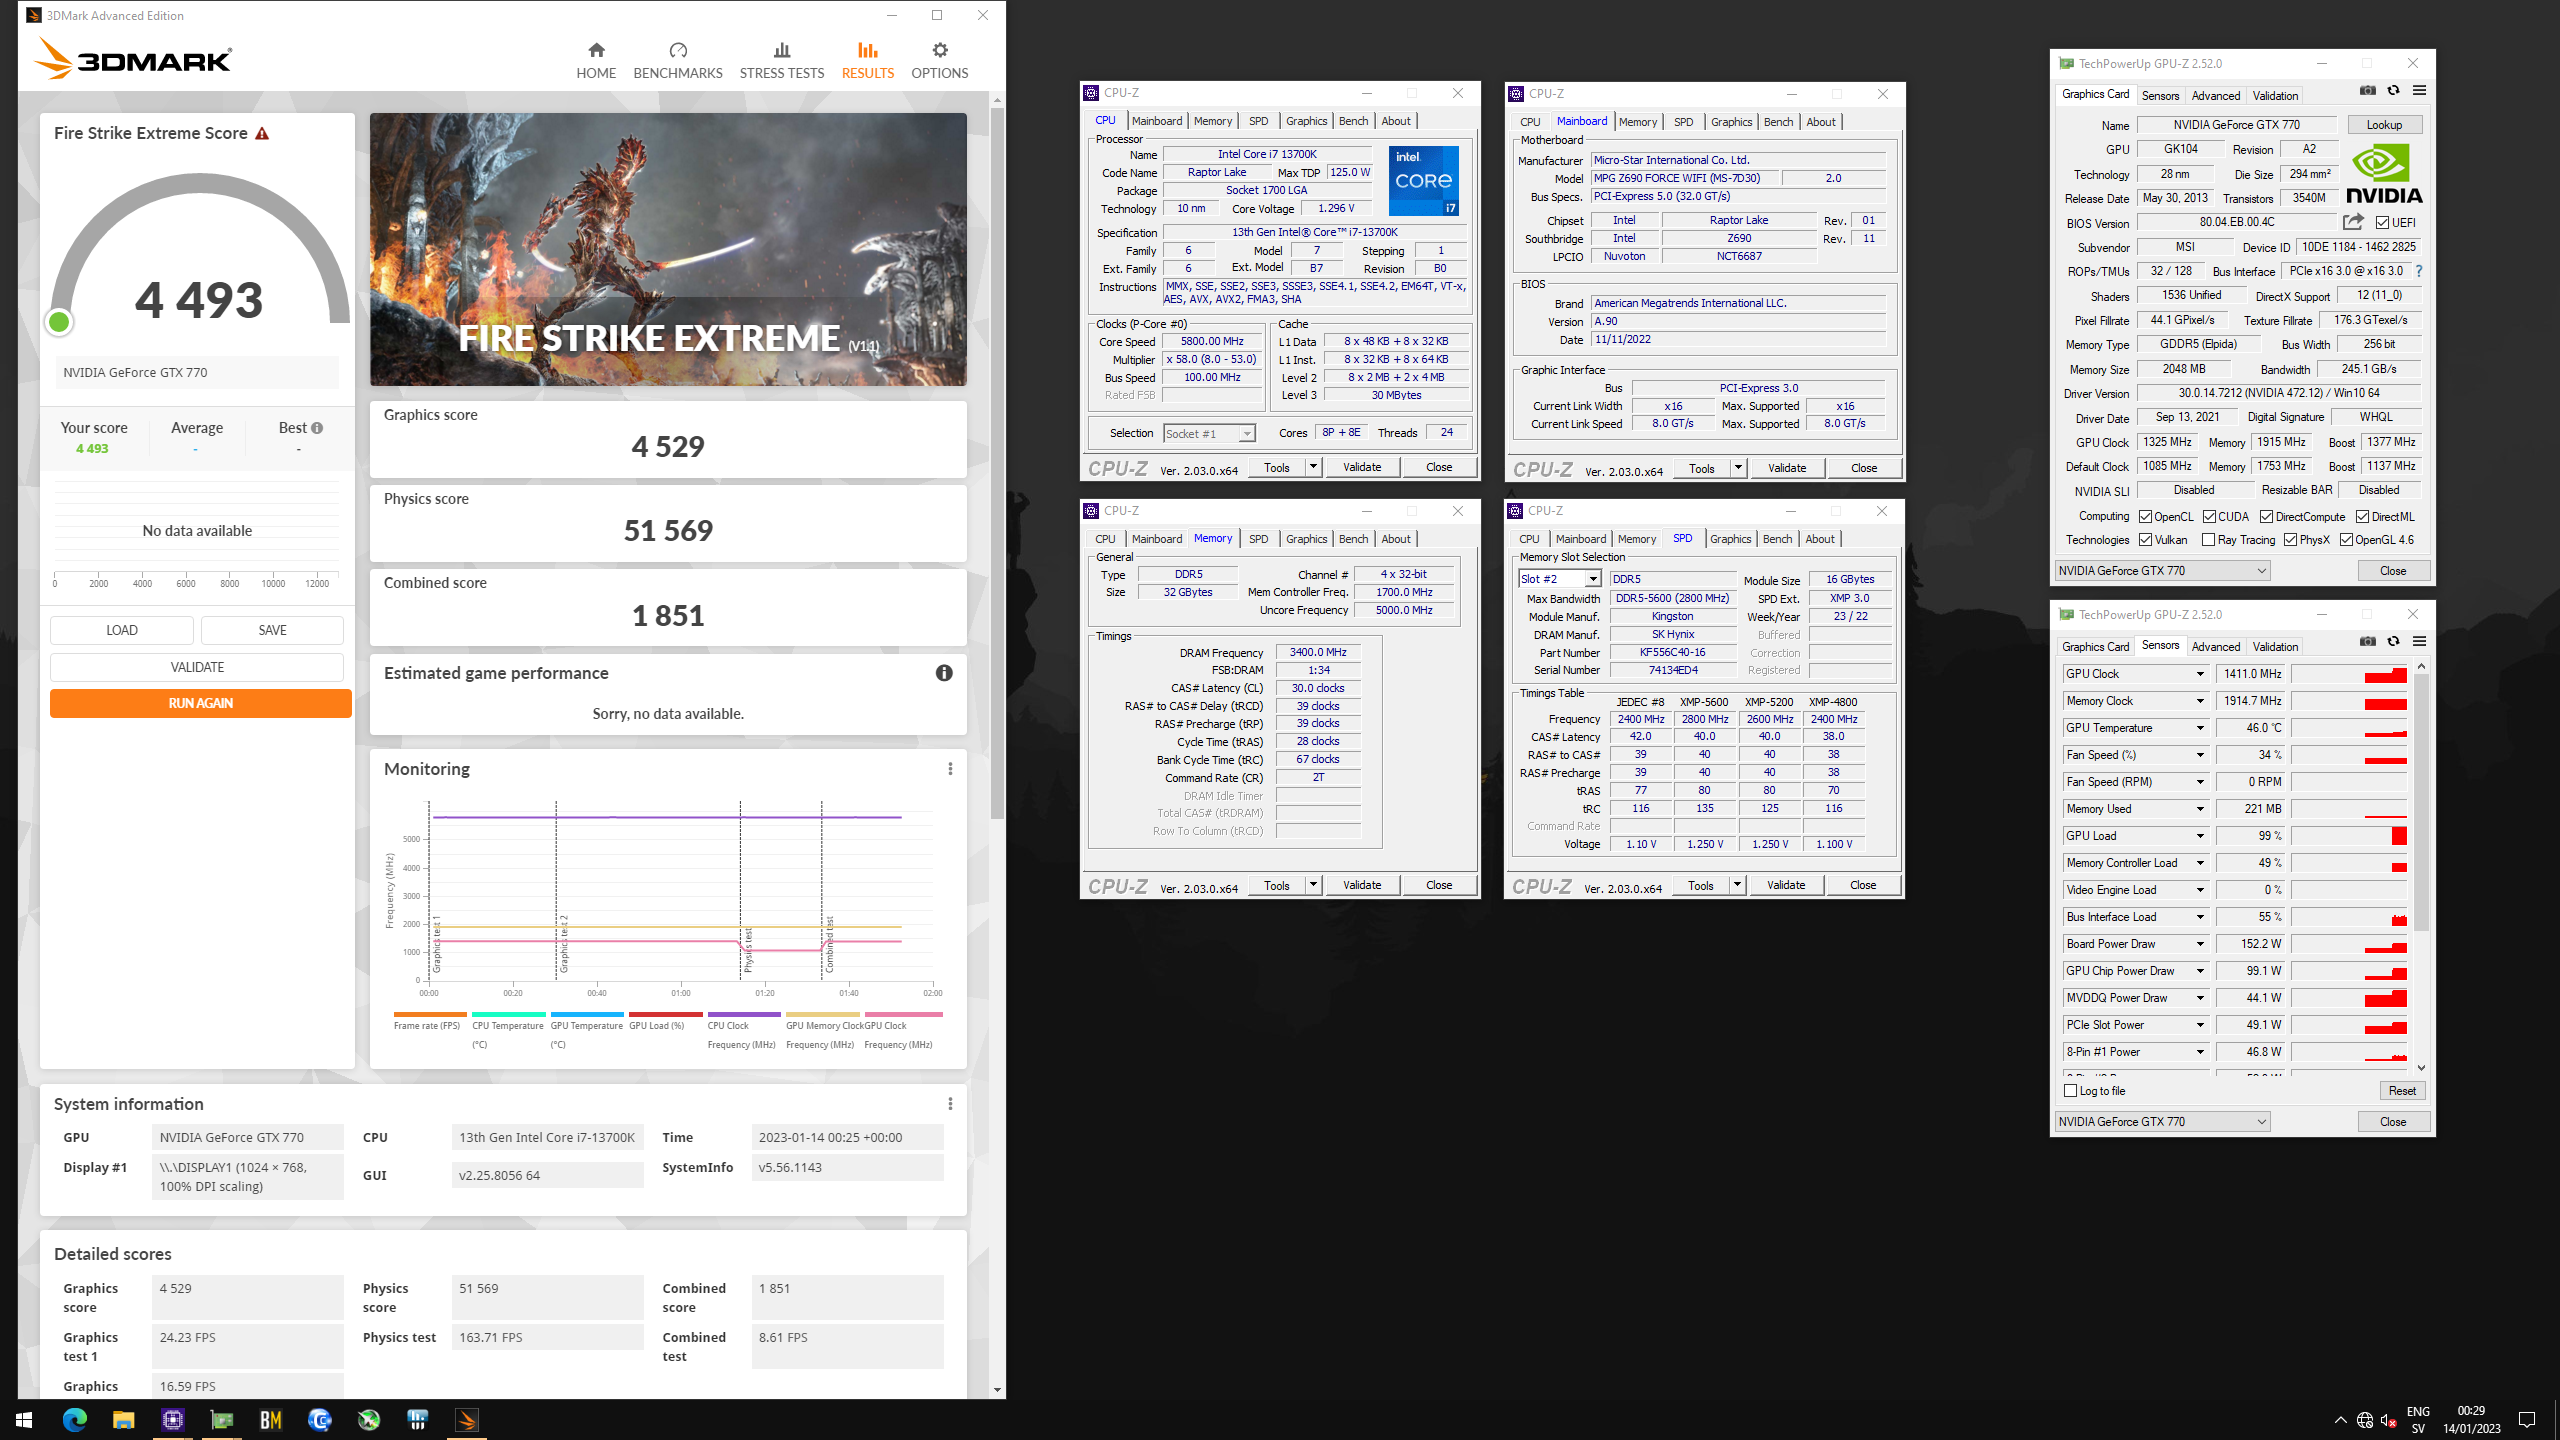Toggle the PhysX checkbox in GPU-Z

[2290, 540]
